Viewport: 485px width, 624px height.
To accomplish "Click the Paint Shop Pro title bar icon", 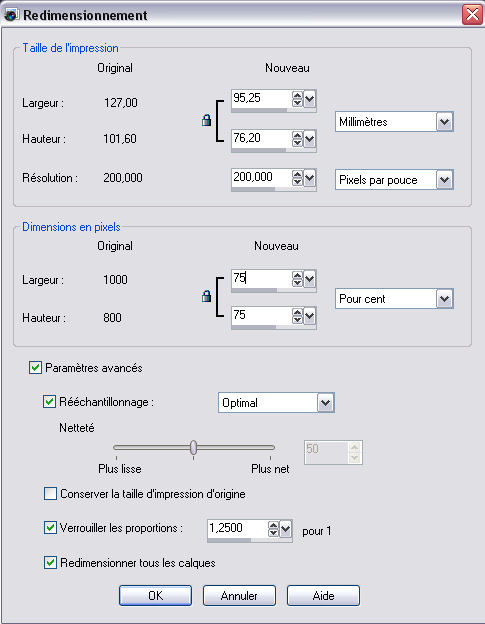I will coord(11,15).
